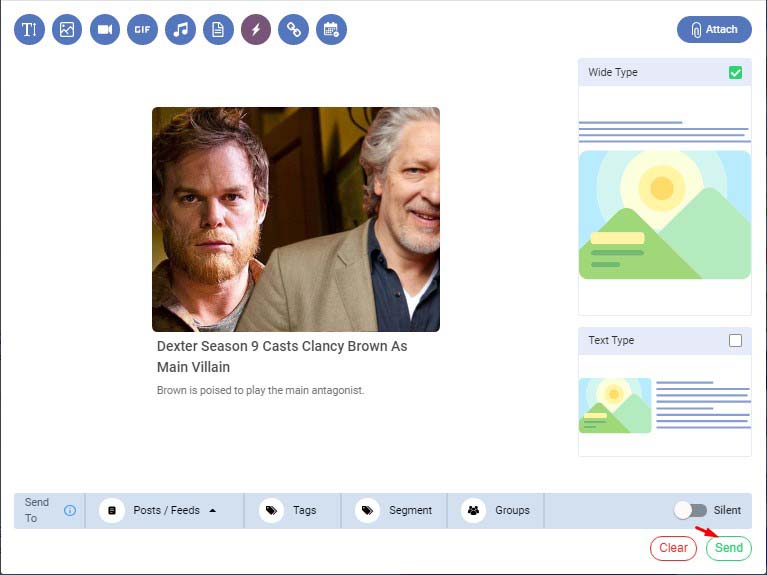
Task: Select the Document file icon
Action: pyautogui.click(x=218, y=30)
